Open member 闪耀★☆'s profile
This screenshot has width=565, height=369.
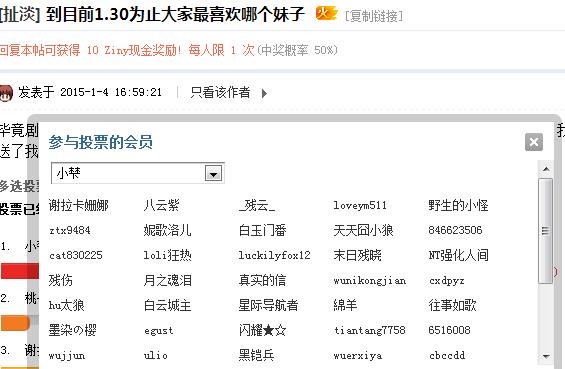tap(262, 330)
